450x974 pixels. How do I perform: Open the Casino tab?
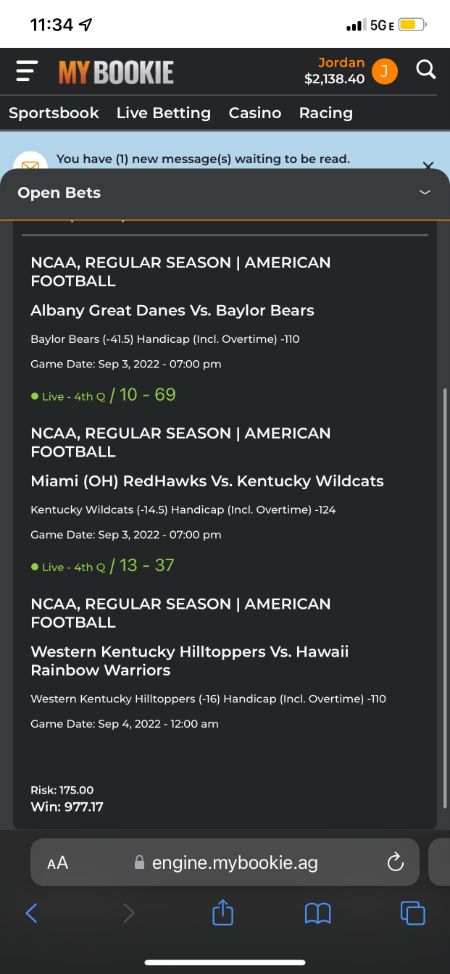(255, 113)
